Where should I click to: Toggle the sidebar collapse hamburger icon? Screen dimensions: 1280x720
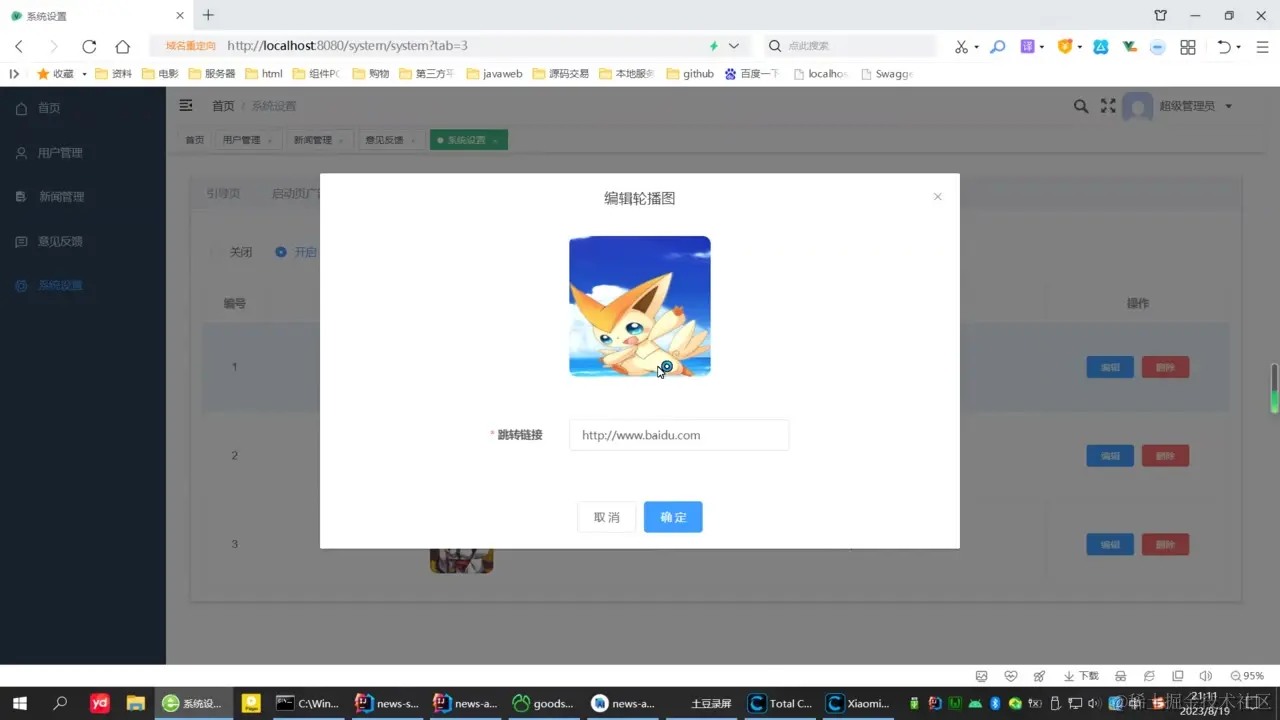point(186,105)
